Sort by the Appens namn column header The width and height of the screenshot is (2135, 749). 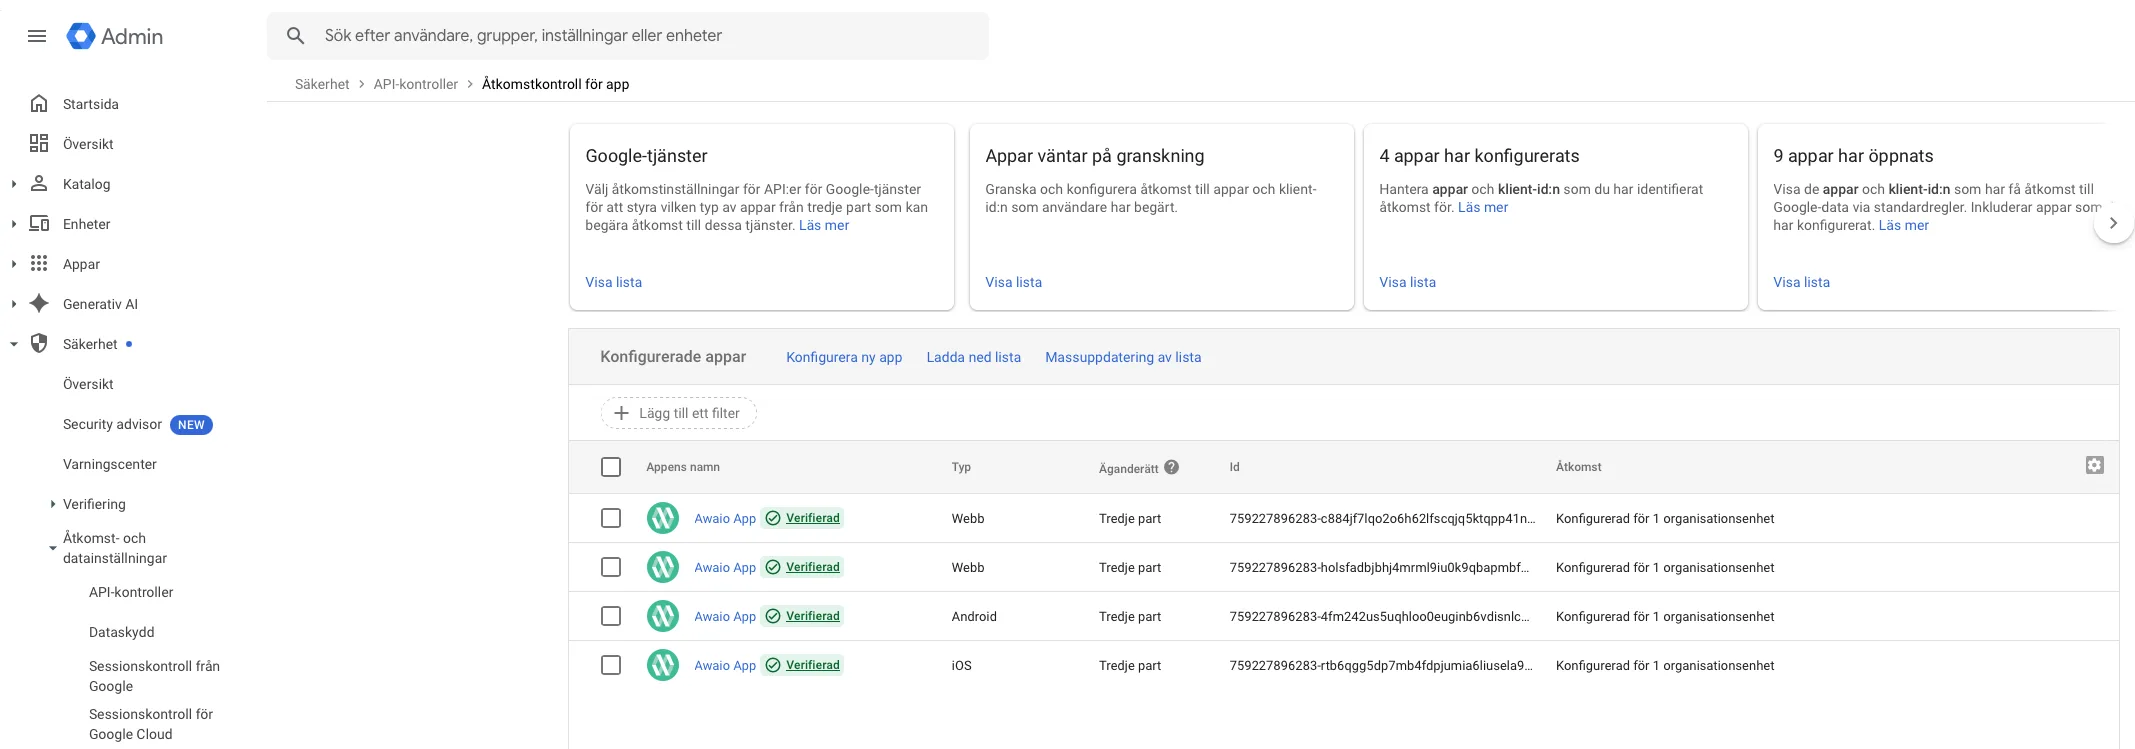click(683, 467)
